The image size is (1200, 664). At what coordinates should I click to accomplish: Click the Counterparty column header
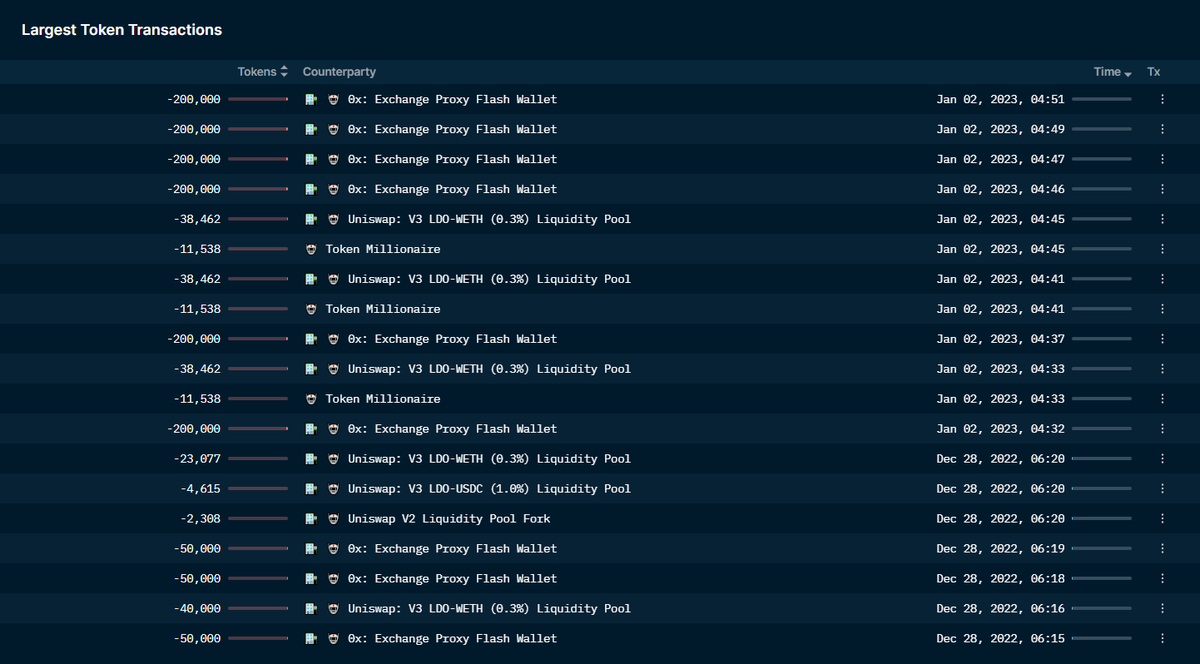coord(339,72)
